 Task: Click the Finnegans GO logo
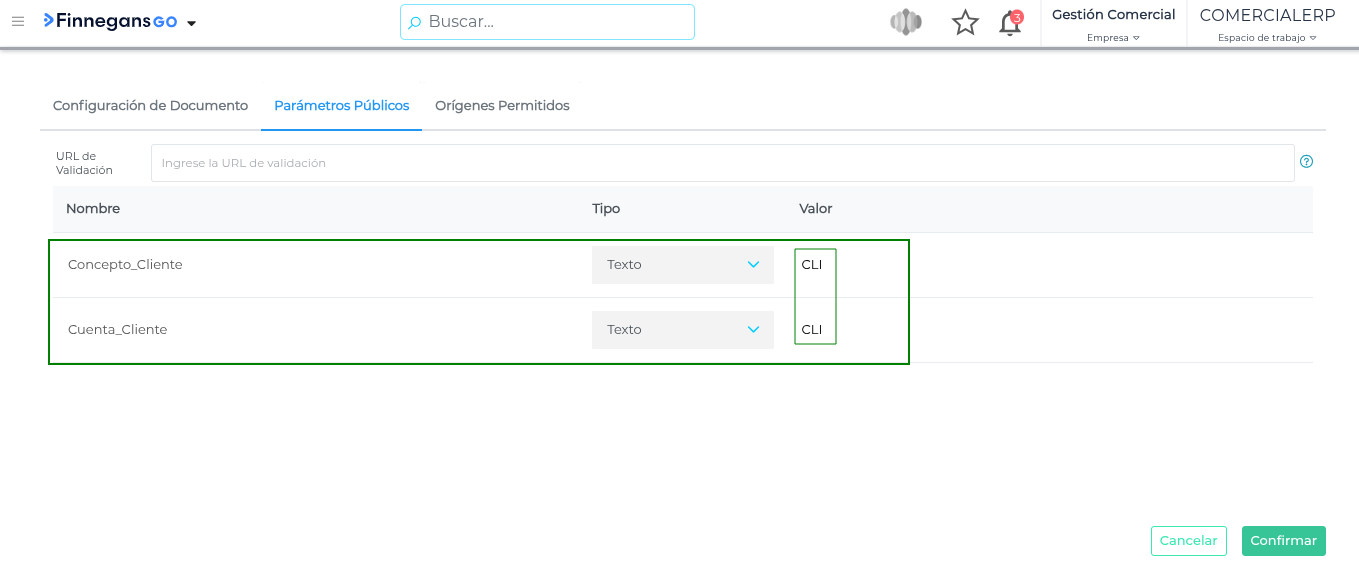coord(110,22)
